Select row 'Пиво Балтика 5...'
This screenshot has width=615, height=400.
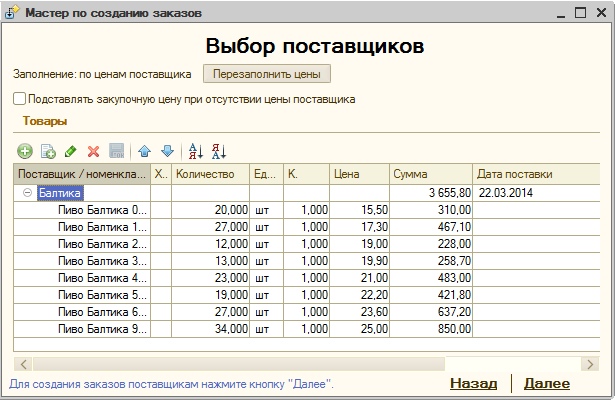307,295
